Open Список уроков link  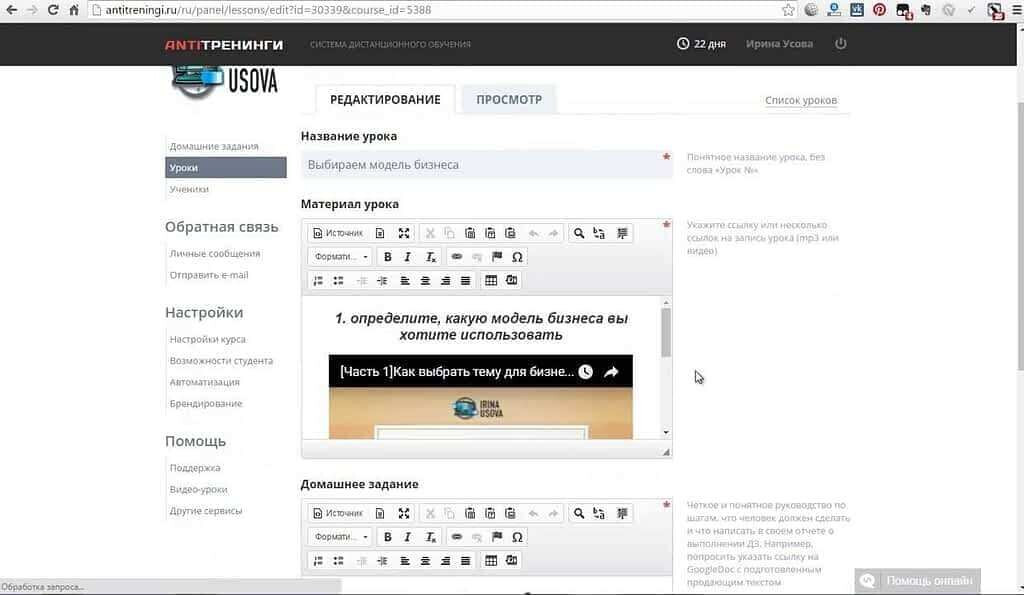(x=801, y=101)
